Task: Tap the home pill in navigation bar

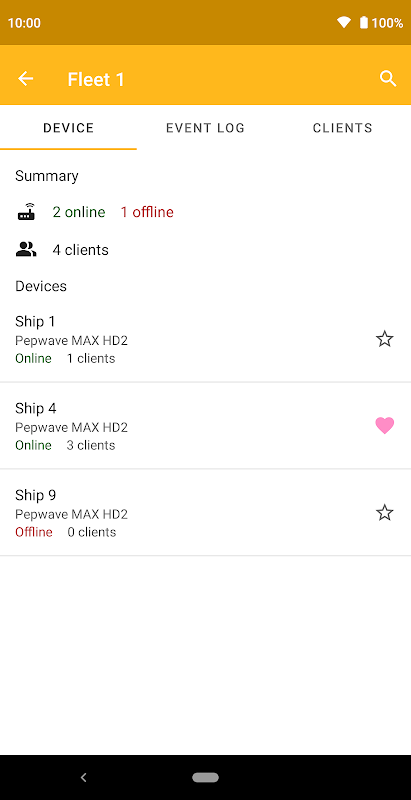Action: click(206, 778)
